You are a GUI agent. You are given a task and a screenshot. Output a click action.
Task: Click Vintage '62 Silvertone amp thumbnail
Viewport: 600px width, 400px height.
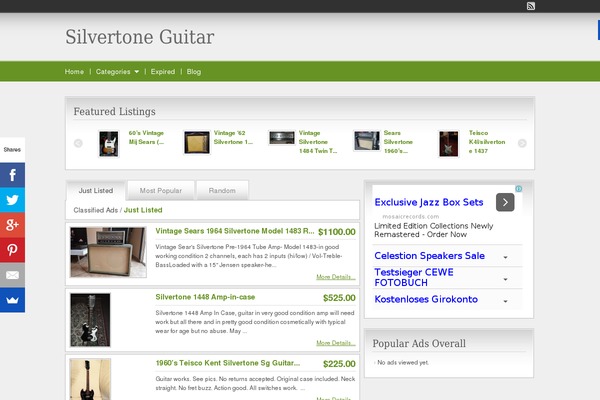[197, 142]
